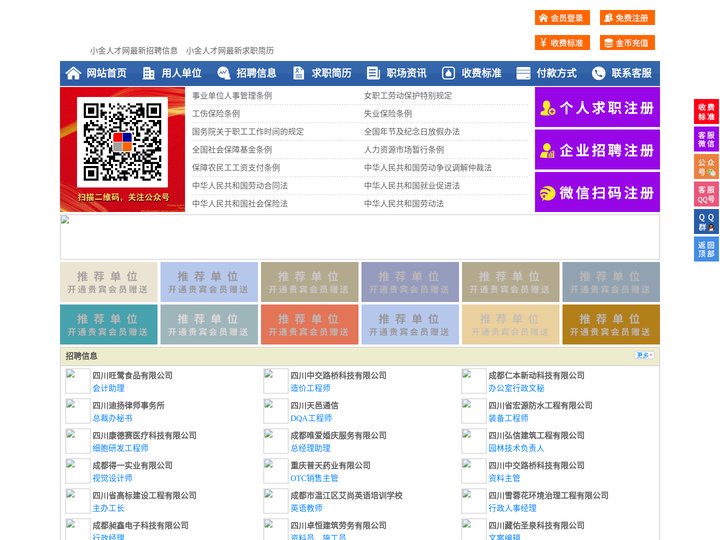Open 中华人民共和国劳动法 article
This screenshot has width=720, height=540.
pos(404,203)
